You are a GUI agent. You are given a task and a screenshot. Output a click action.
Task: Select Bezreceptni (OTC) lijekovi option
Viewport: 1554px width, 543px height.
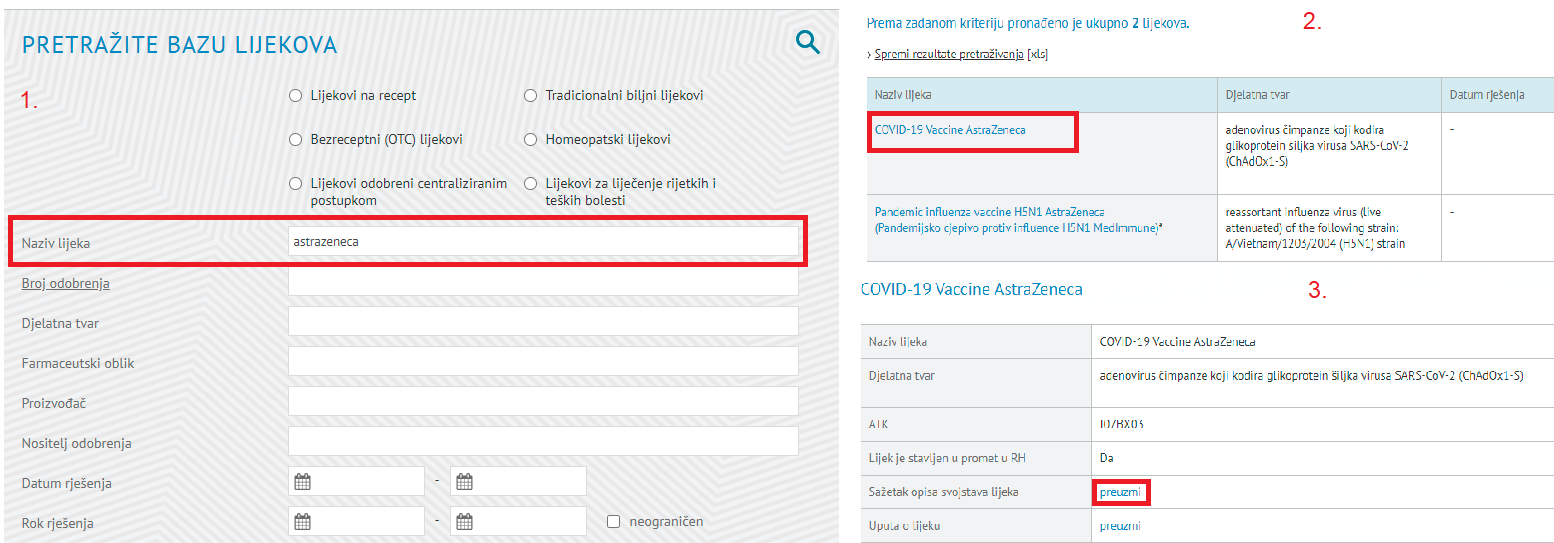tap(295, 140)
